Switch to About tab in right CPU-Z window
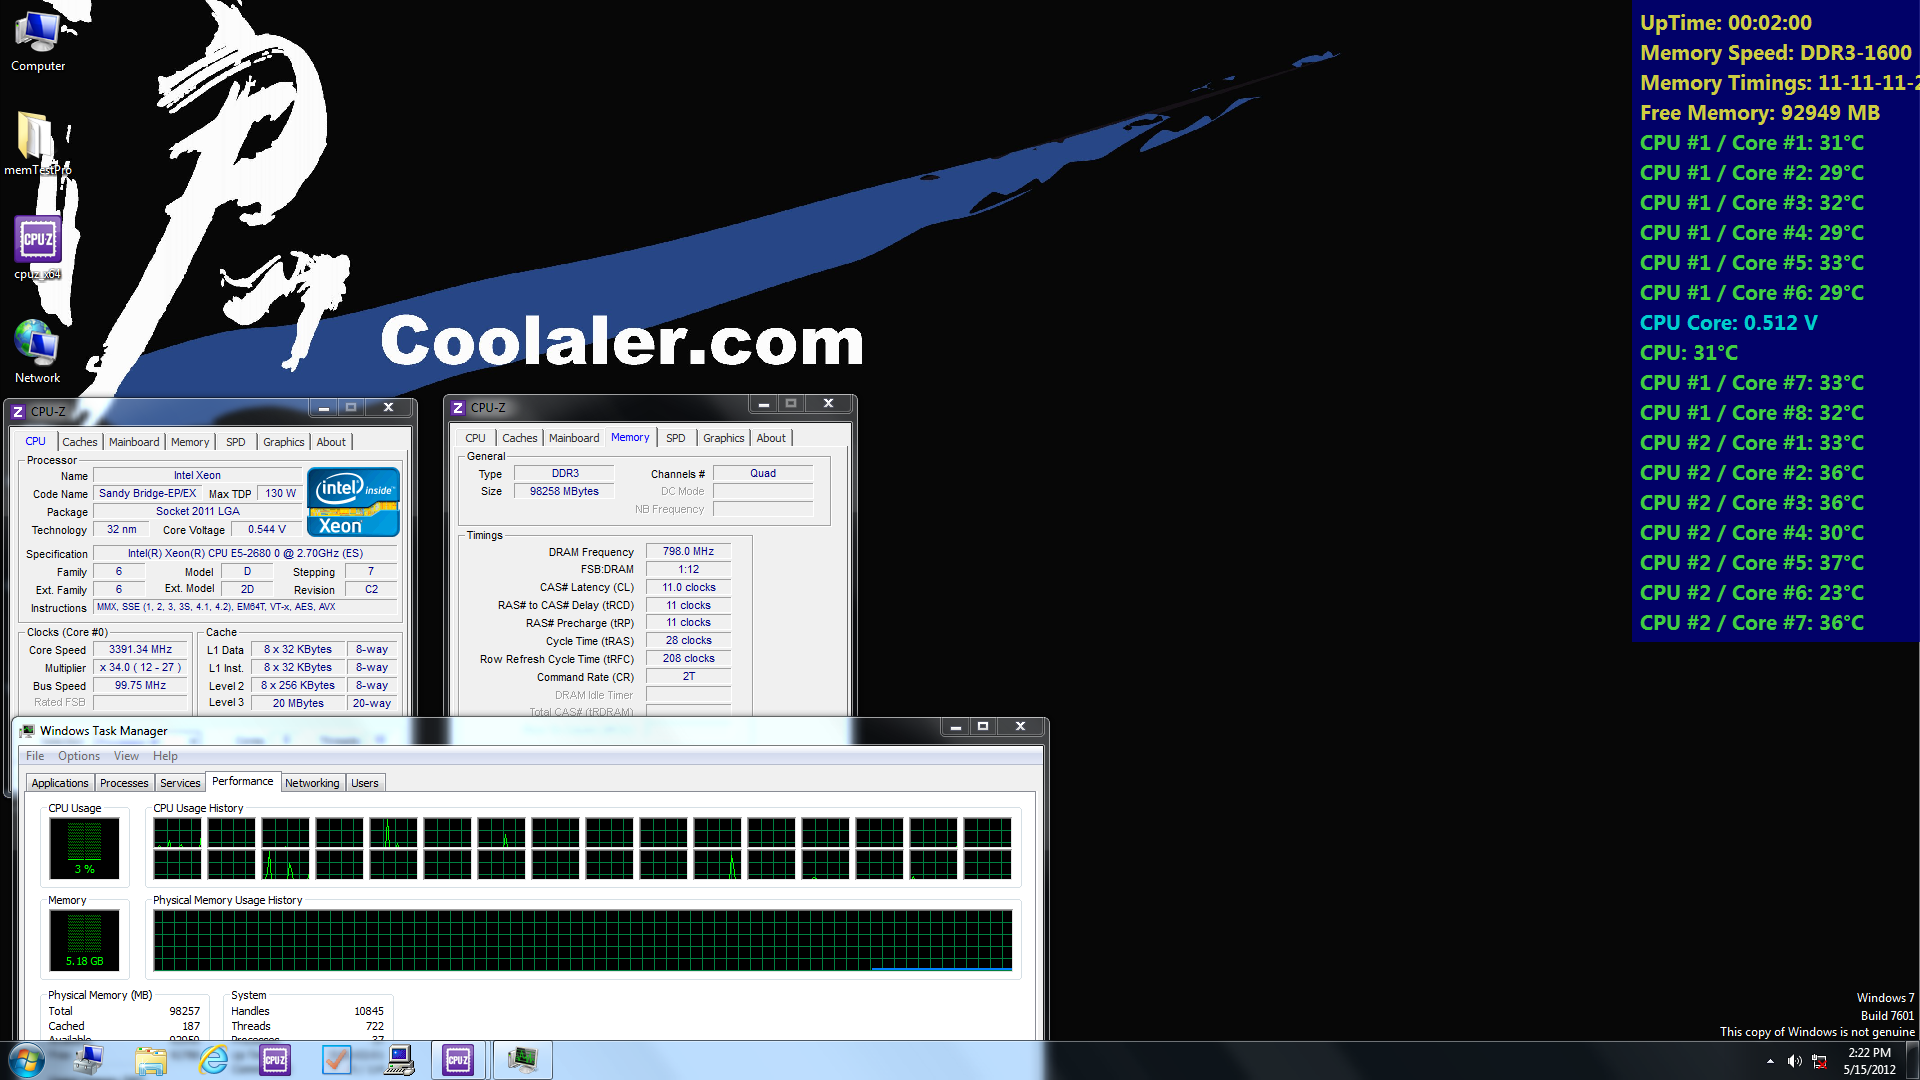Viewport: 1920px width, 1080px height. 771,438
